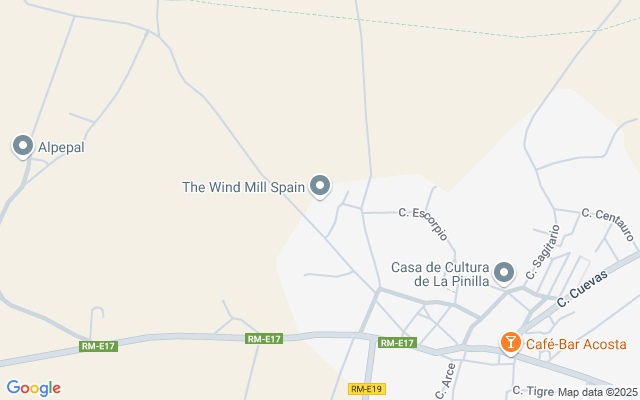640x400 pixels.
Task: Click the leftmost RM-E17 road shield
Action: pyautogui.click(x=98, y=346)
